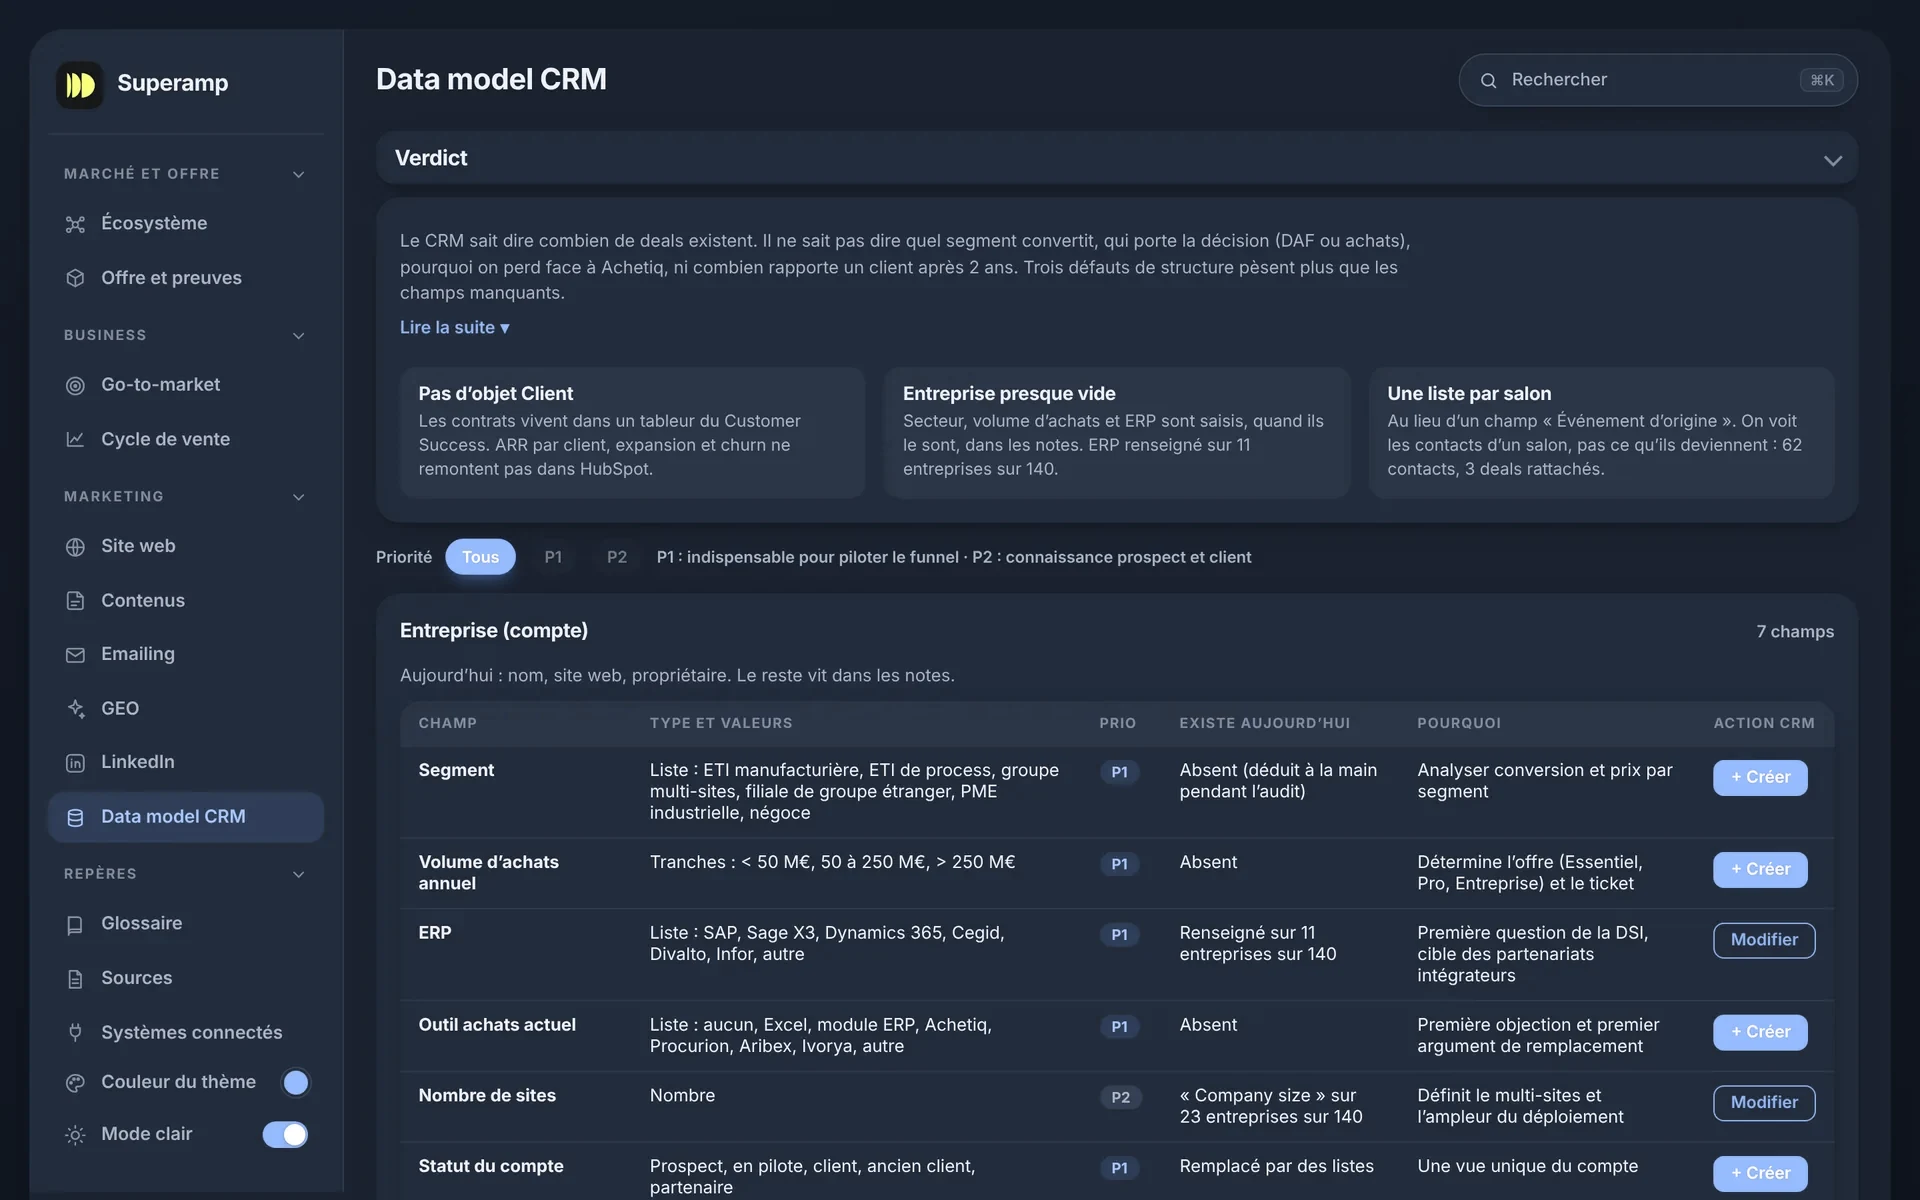Screen dimensions: 1920x1200
Task: Open the Écosystème page
Action: pos(186,223)
